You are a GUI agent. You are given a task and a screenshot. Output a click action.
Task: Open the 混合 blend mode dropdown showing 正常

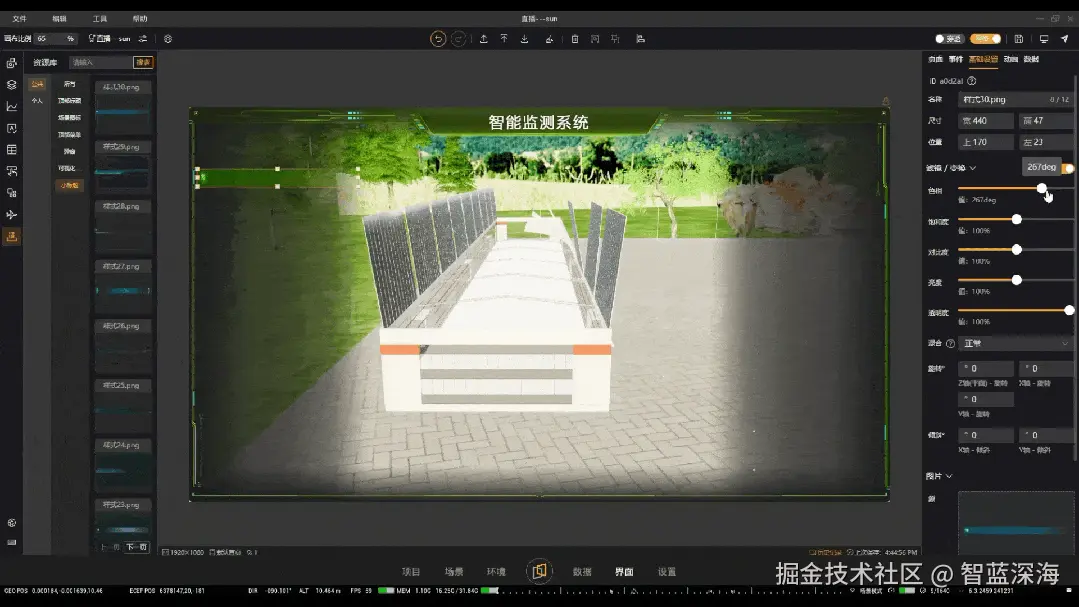pos(1015,343)
